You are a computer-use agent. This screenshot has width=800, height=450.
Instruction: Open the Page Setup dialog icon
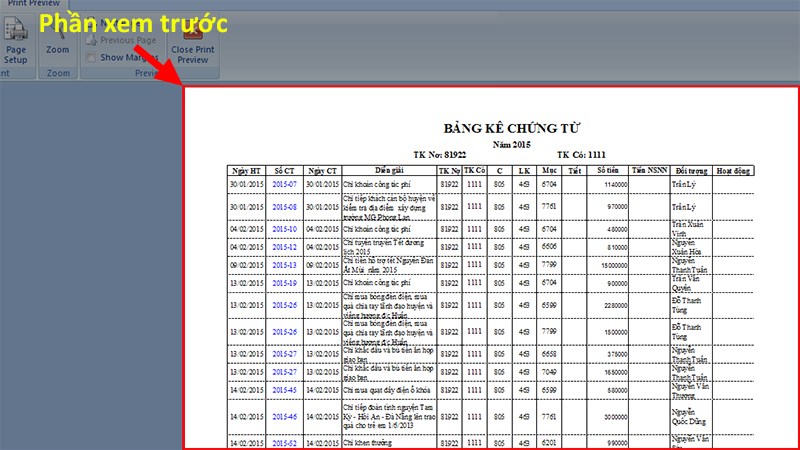[16, 29]
